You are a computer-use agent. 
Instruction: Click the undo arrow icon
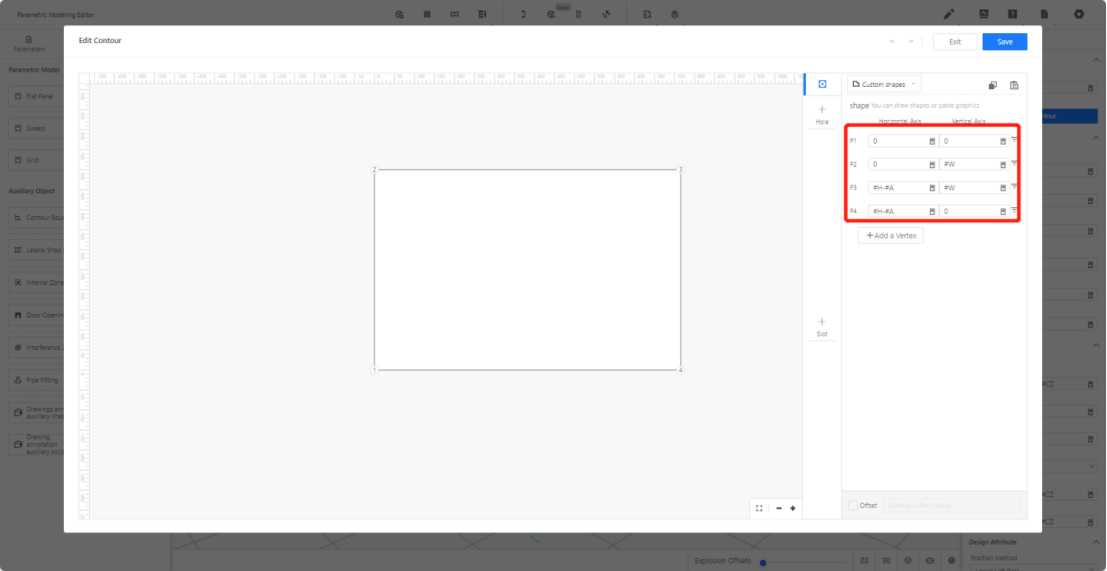point(891,41)
